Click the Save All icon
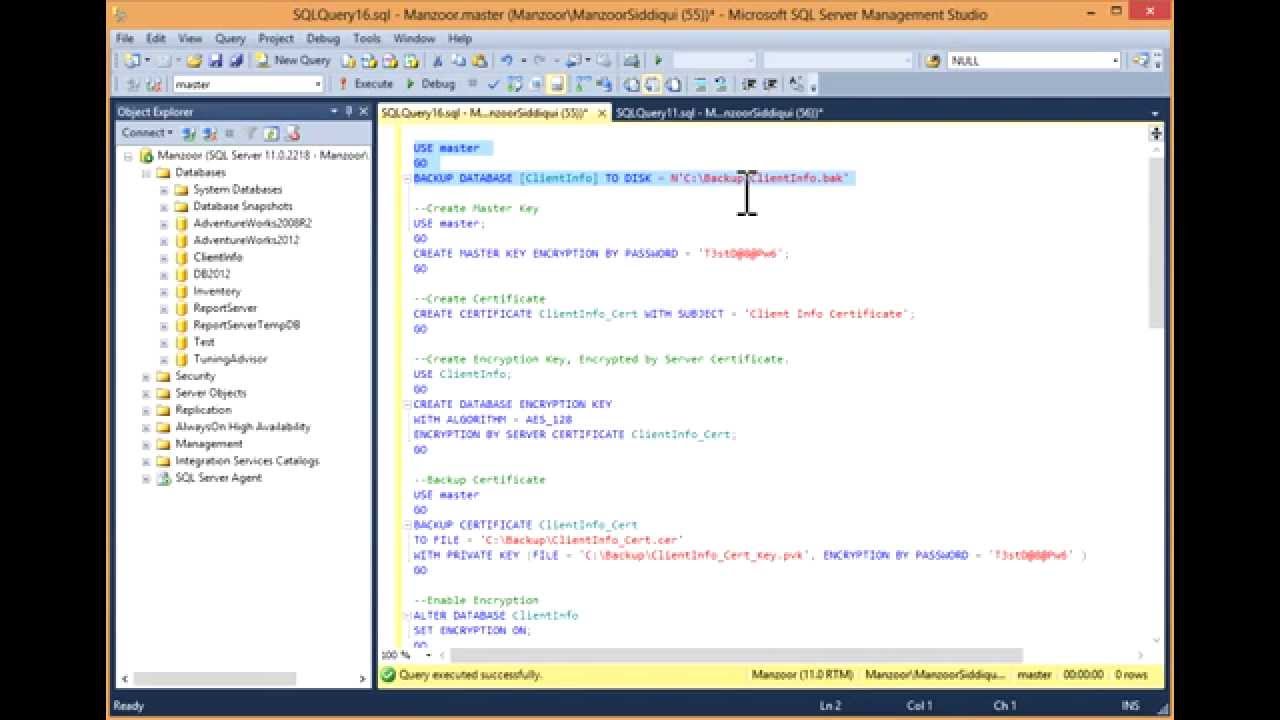The height and width of the screenshot is (720, 1280). pyautogui.click(x=236, y=60)
